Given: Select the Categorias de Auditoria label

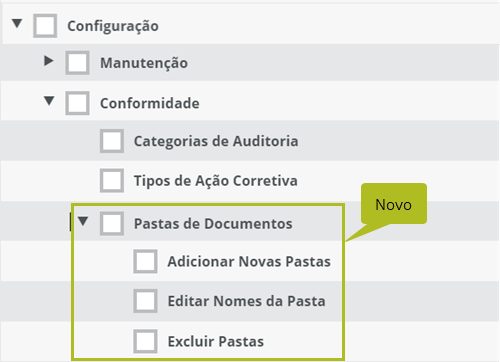Looking at the screenshot, I should pos(216,141).
